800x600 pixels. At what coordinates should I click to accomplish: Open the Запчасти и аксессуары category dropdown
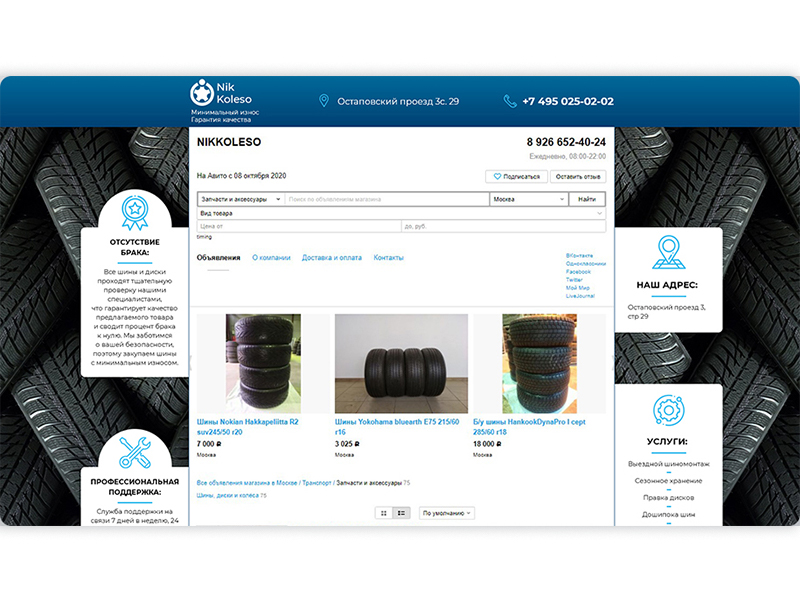241,199
